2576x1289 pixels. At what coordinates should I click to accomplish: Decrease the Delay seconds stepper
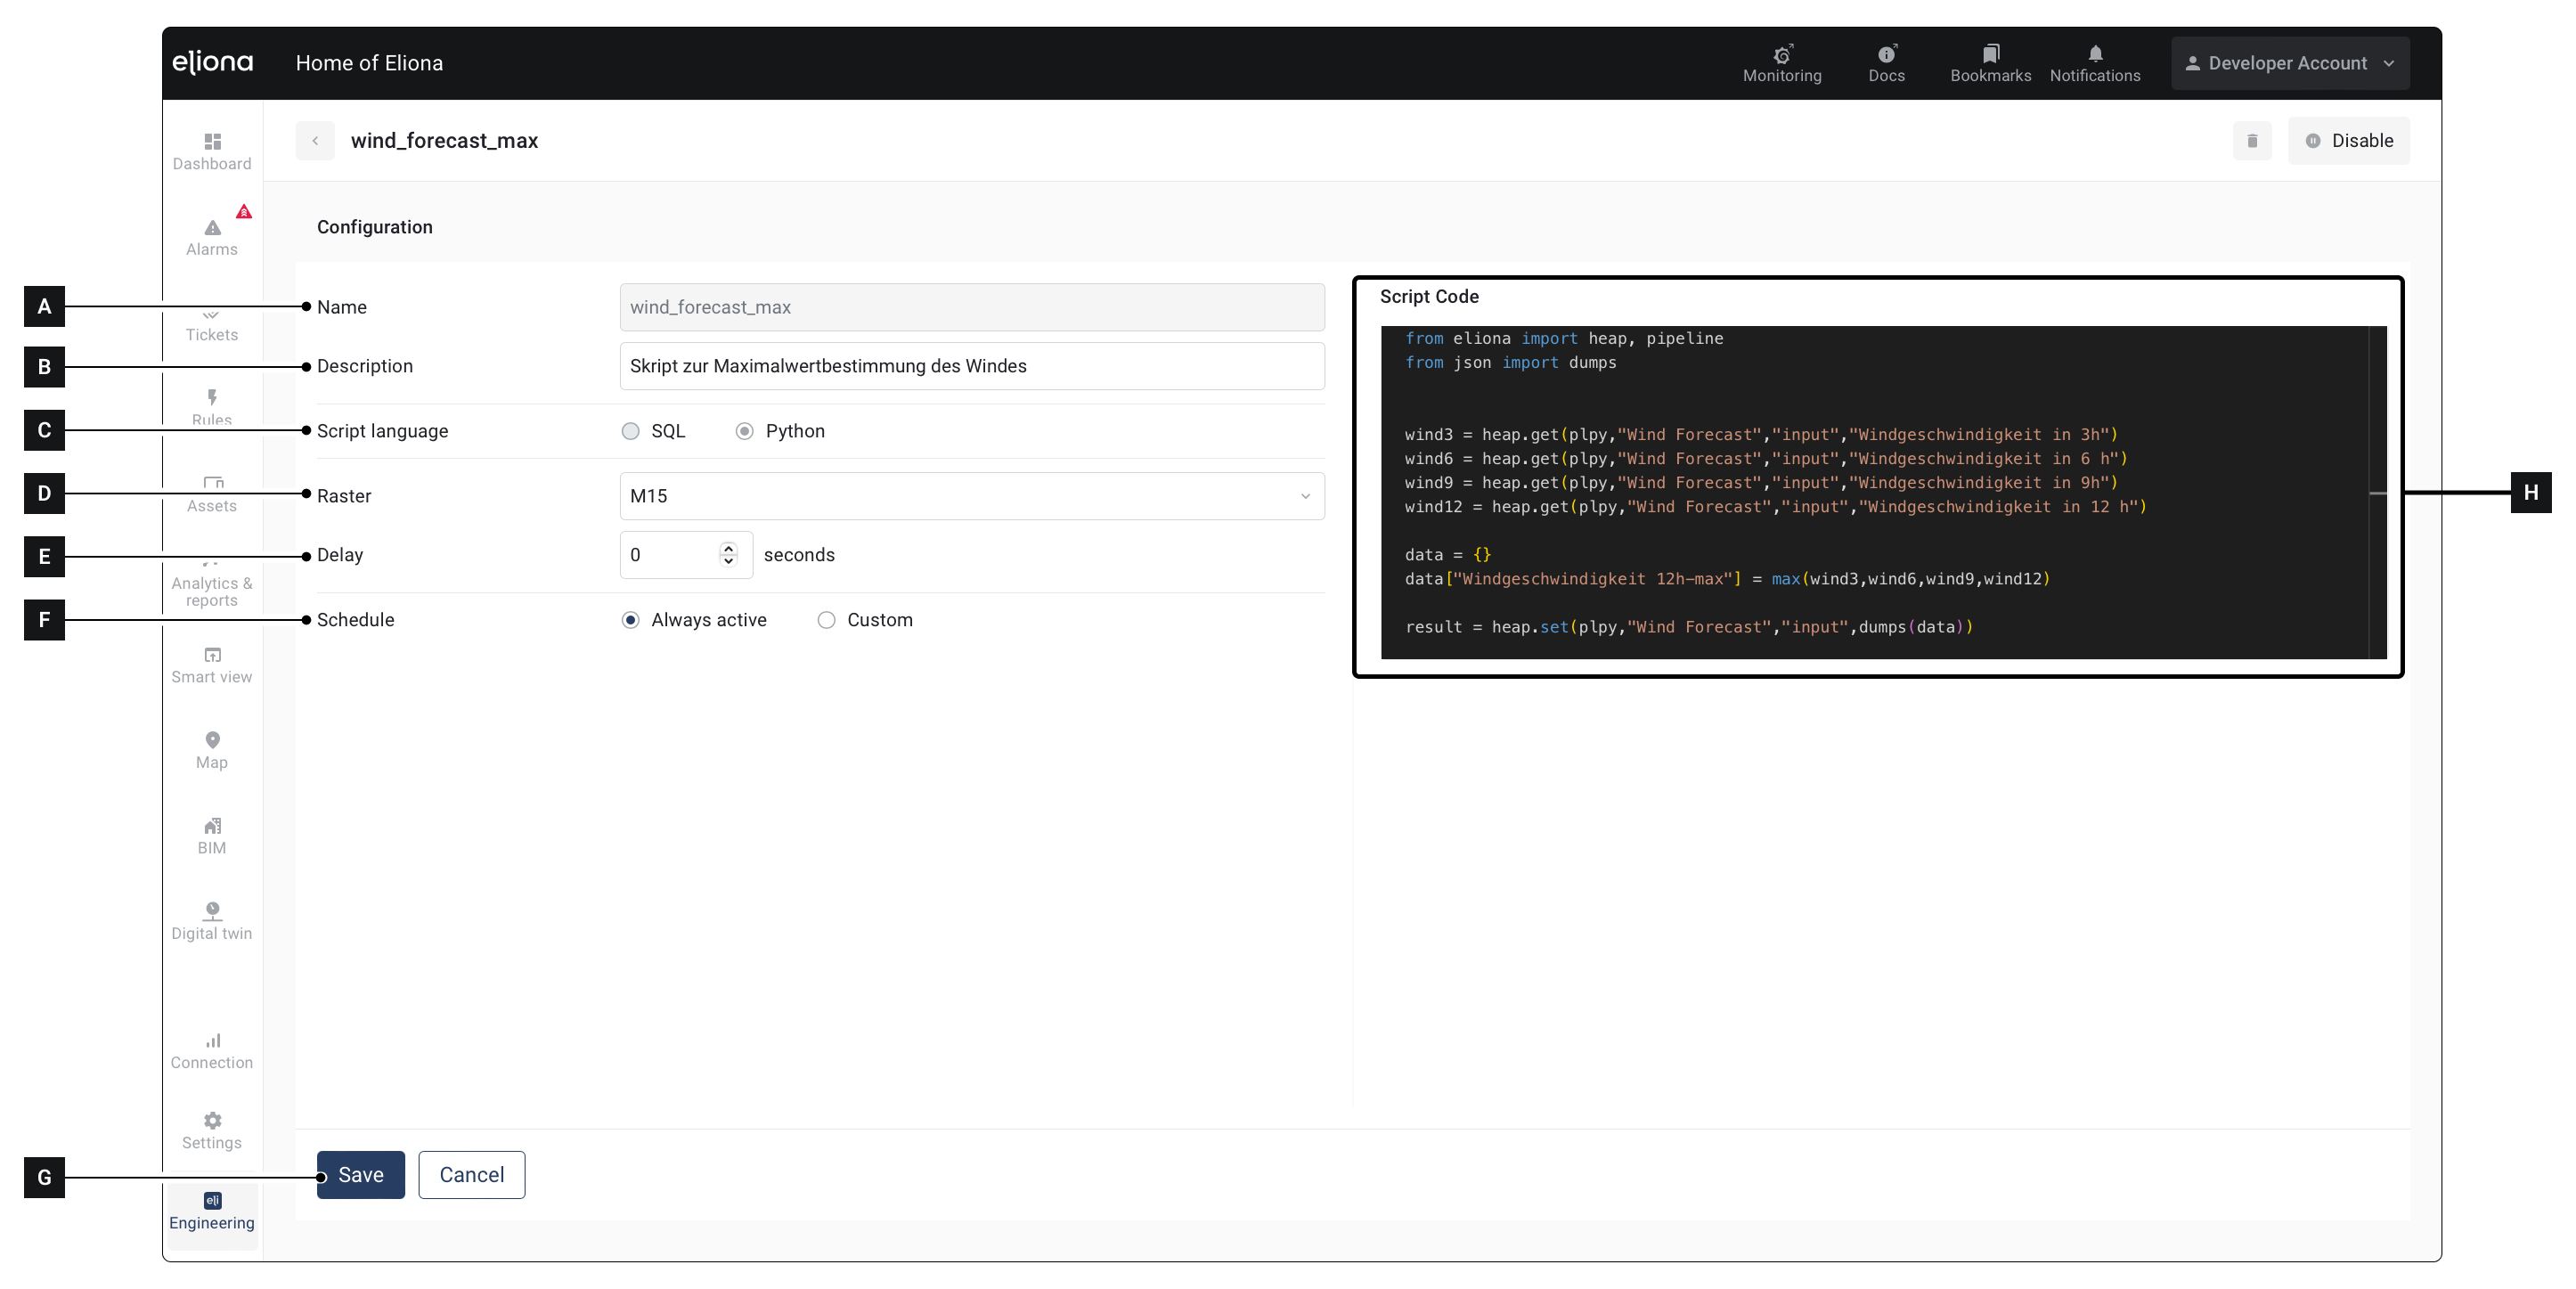pyautogui.click(x=729, y=561)
